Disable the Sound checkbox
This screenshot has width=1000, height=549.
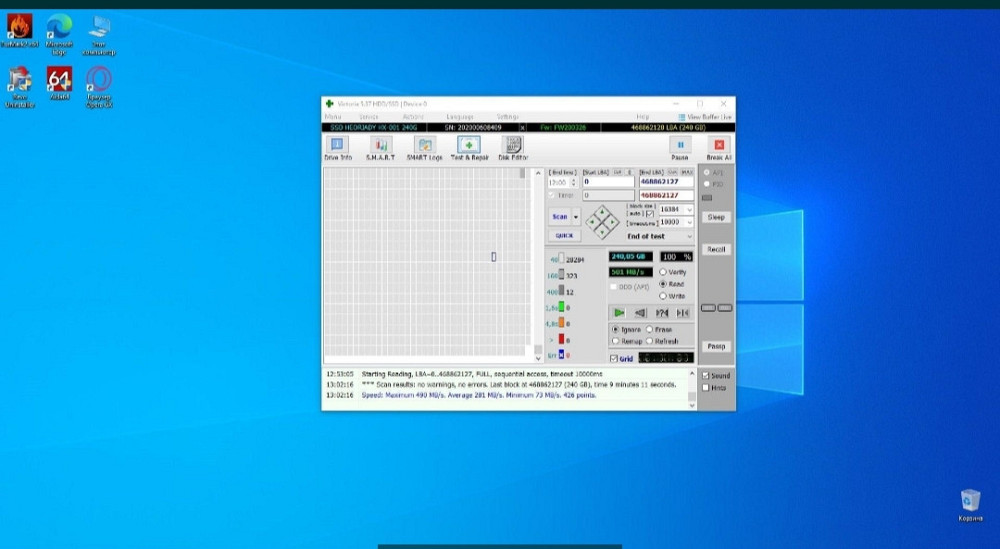[706, 376]
